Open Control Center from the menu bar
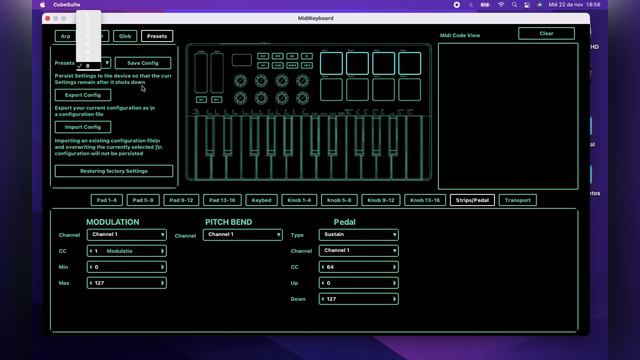This screenshot has height=360, width=640. pos(527,5)
